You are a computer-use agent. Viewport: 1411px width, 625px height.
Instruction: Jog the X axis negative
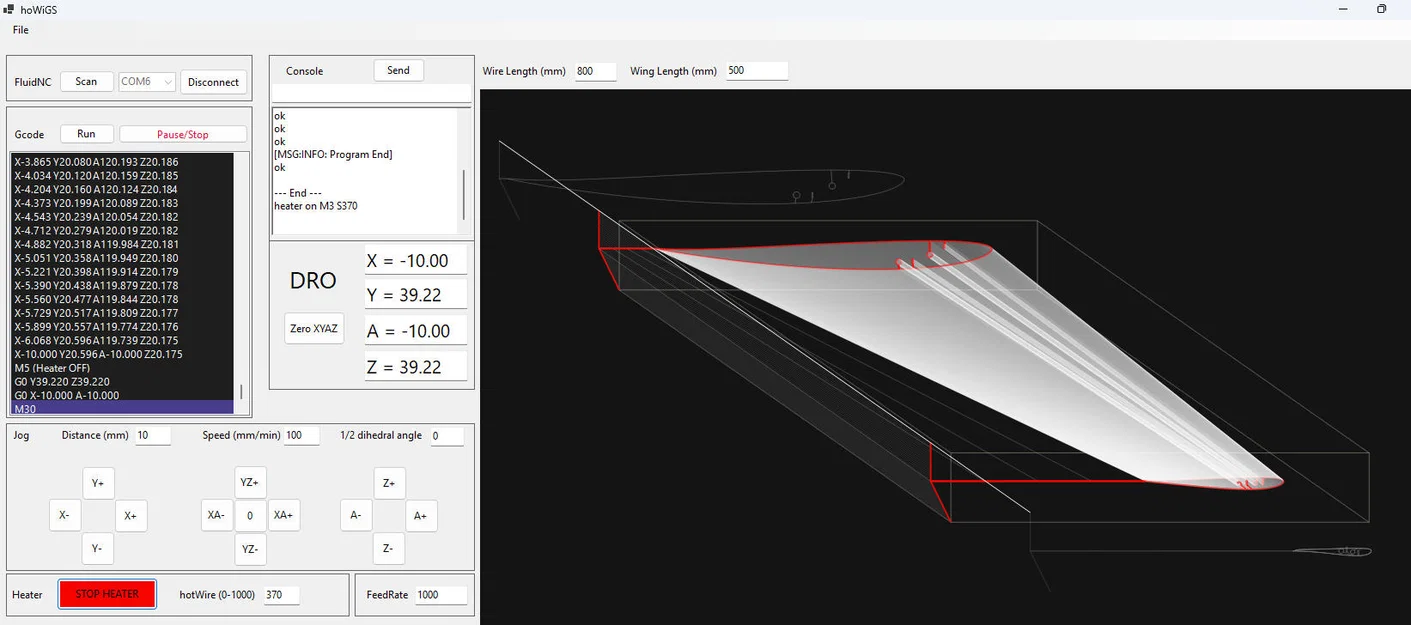click(x=64, y=515)
